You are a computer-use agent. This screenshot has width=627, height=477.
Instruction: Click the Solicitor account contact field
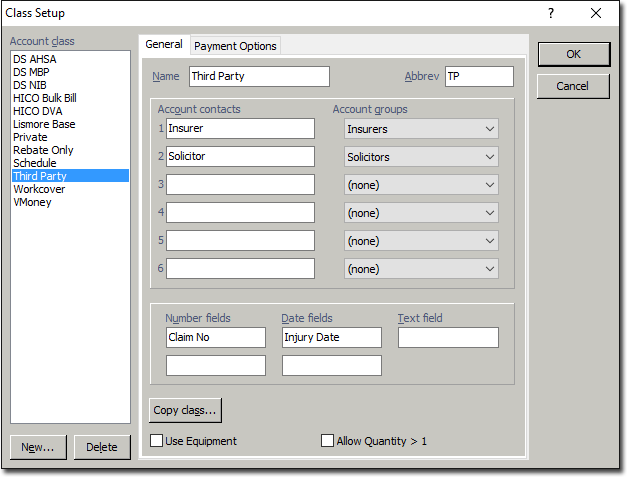240,156
